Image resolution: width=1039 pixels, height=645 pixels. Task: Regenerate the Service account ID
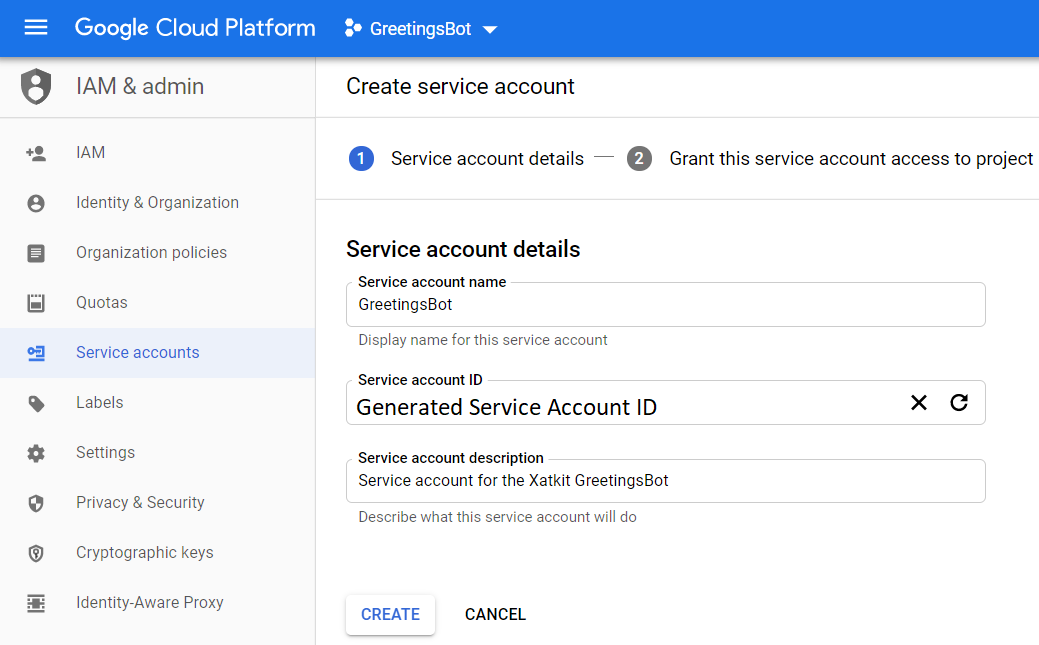[959, 402]
